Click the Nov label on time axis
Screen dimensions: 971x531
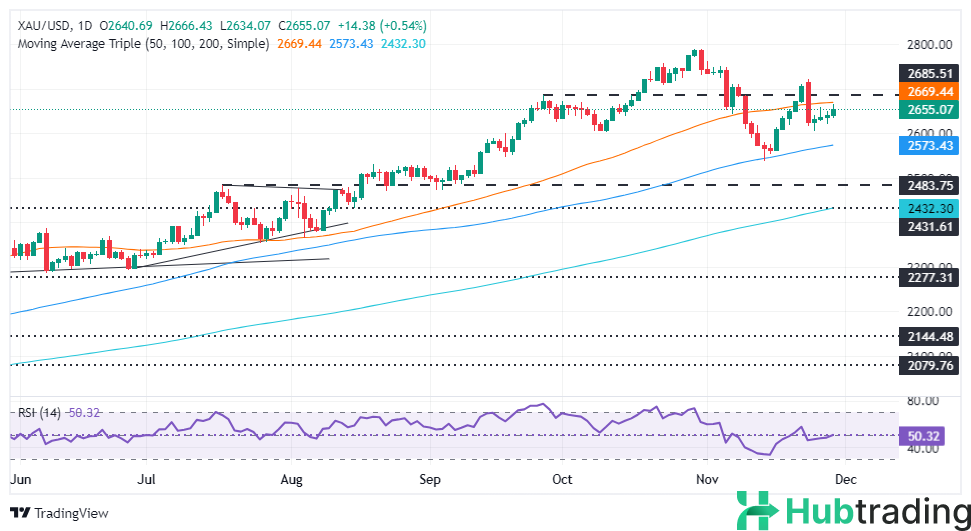706,479
